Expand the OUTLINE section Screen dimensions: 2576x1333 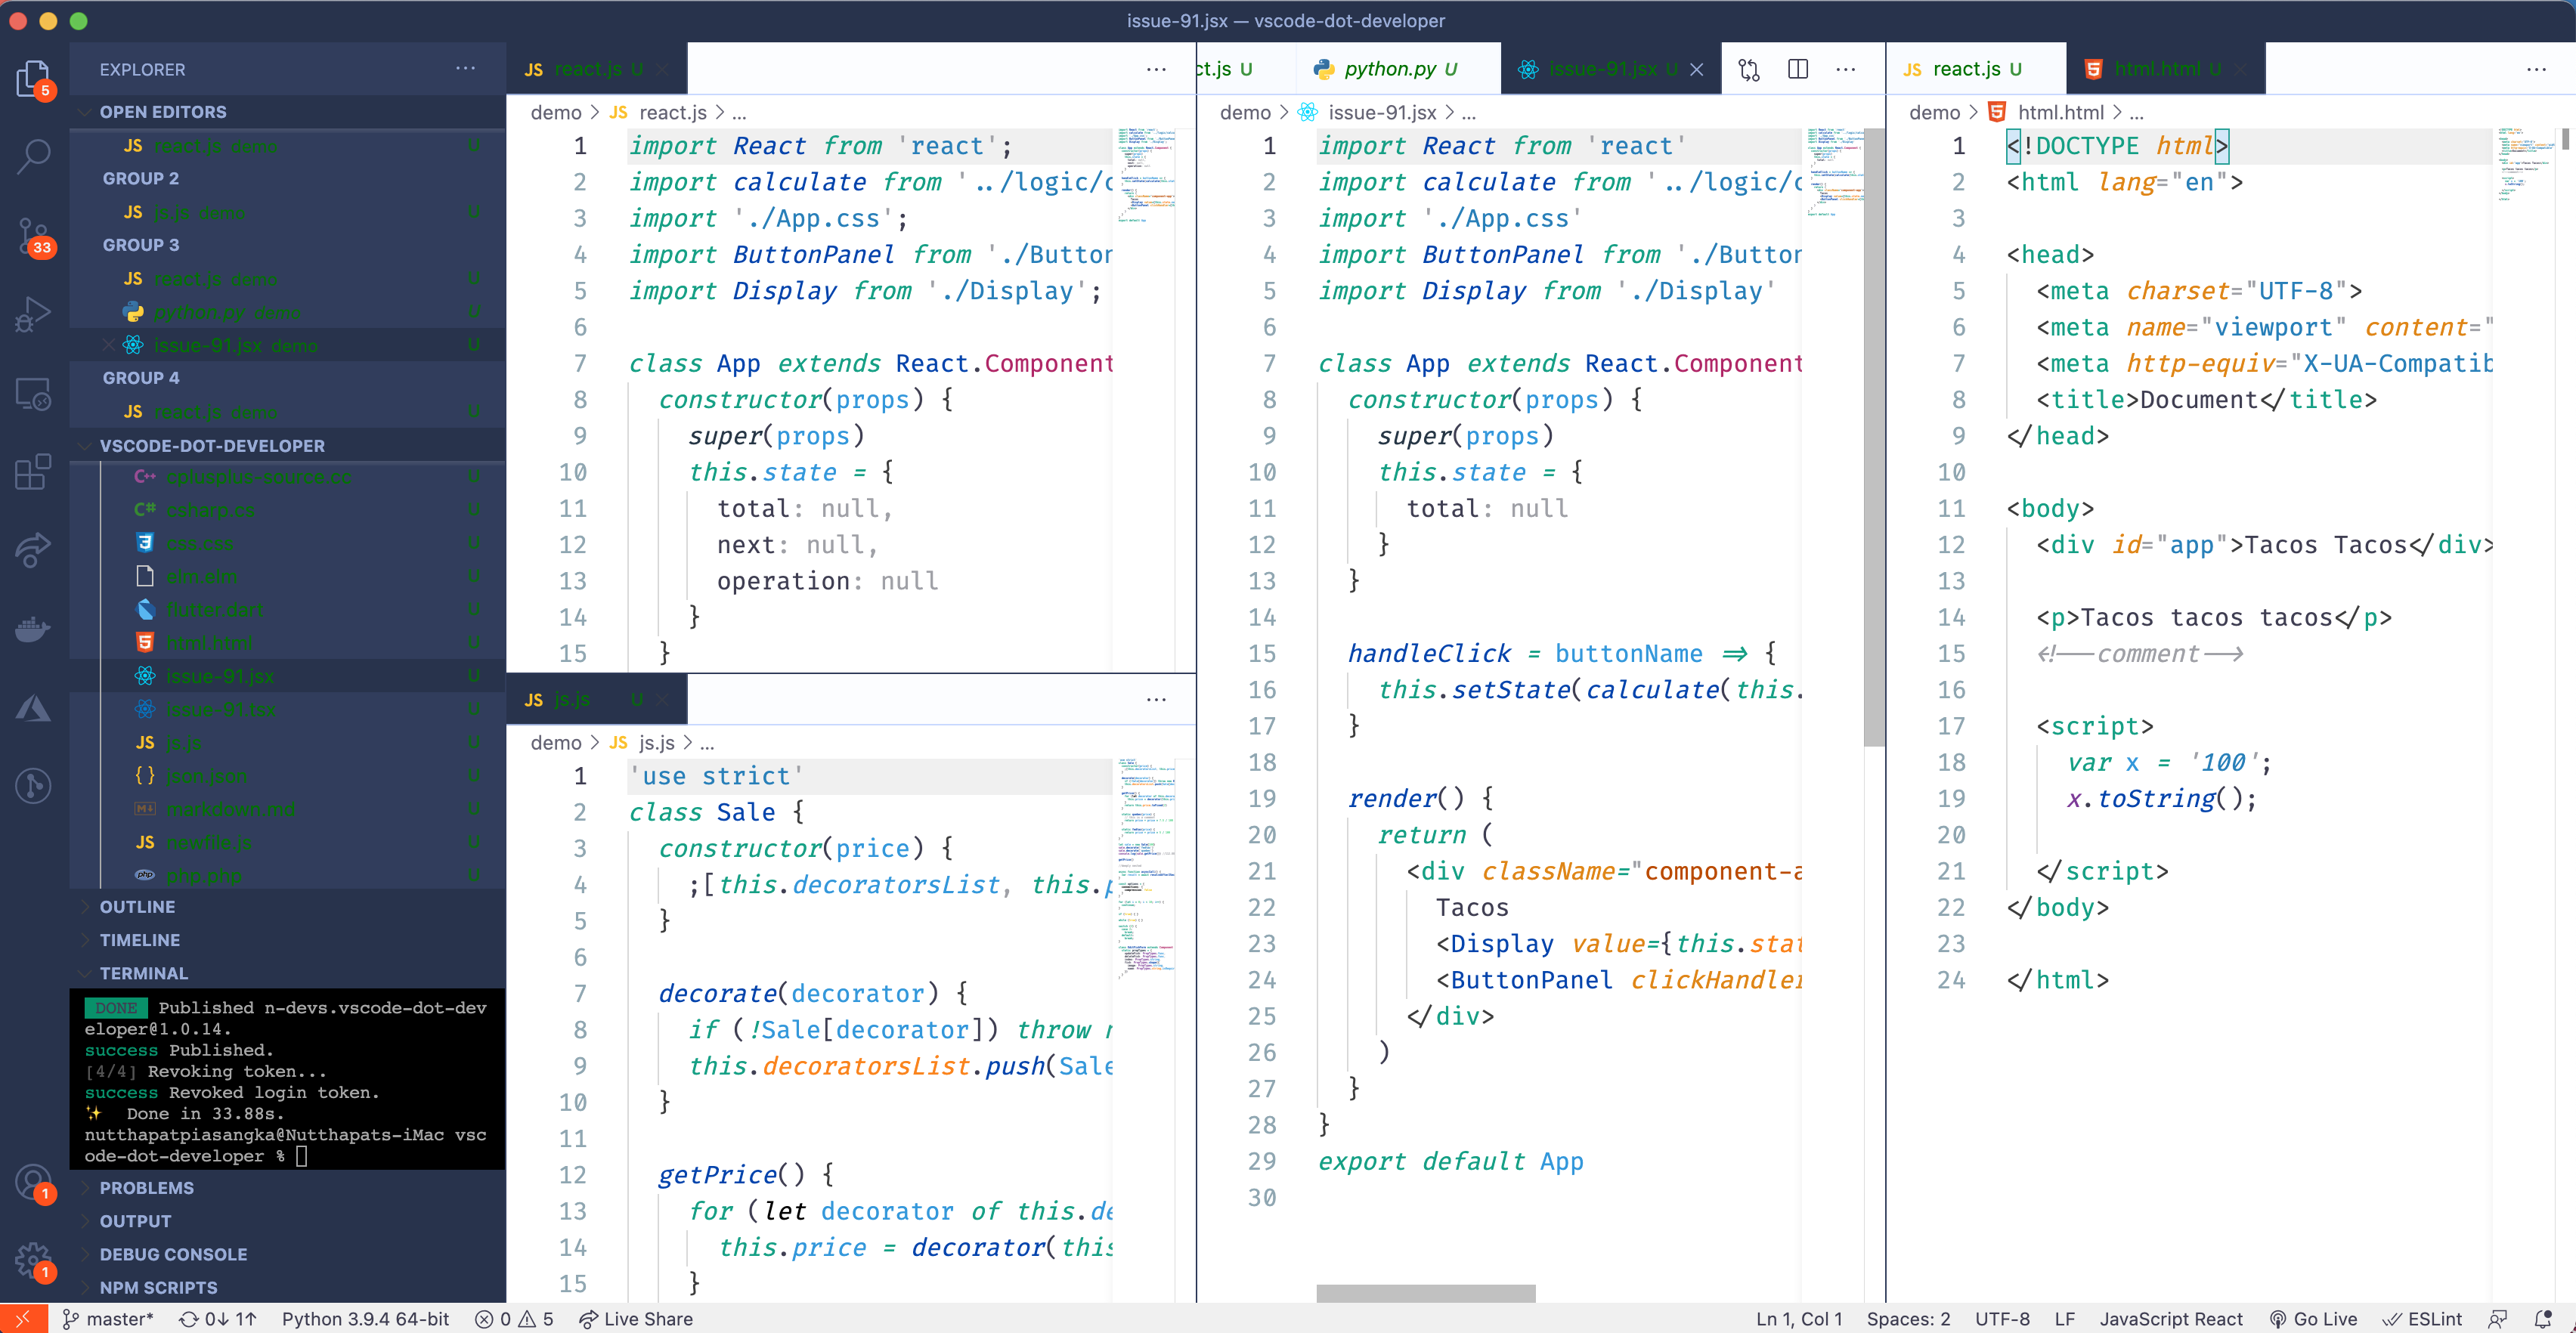pos(137,906)
